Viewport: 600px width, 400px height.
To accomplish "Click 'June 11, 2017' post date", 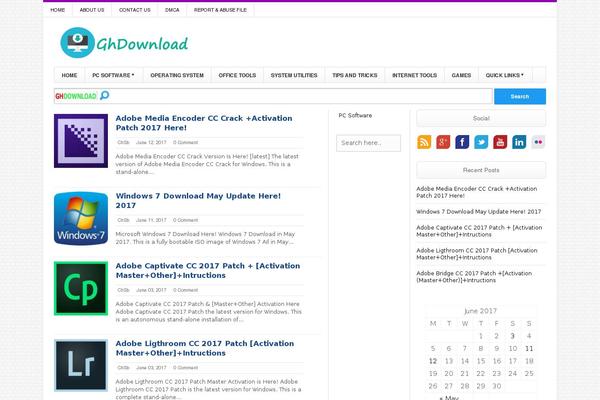I will coord(151,220).
